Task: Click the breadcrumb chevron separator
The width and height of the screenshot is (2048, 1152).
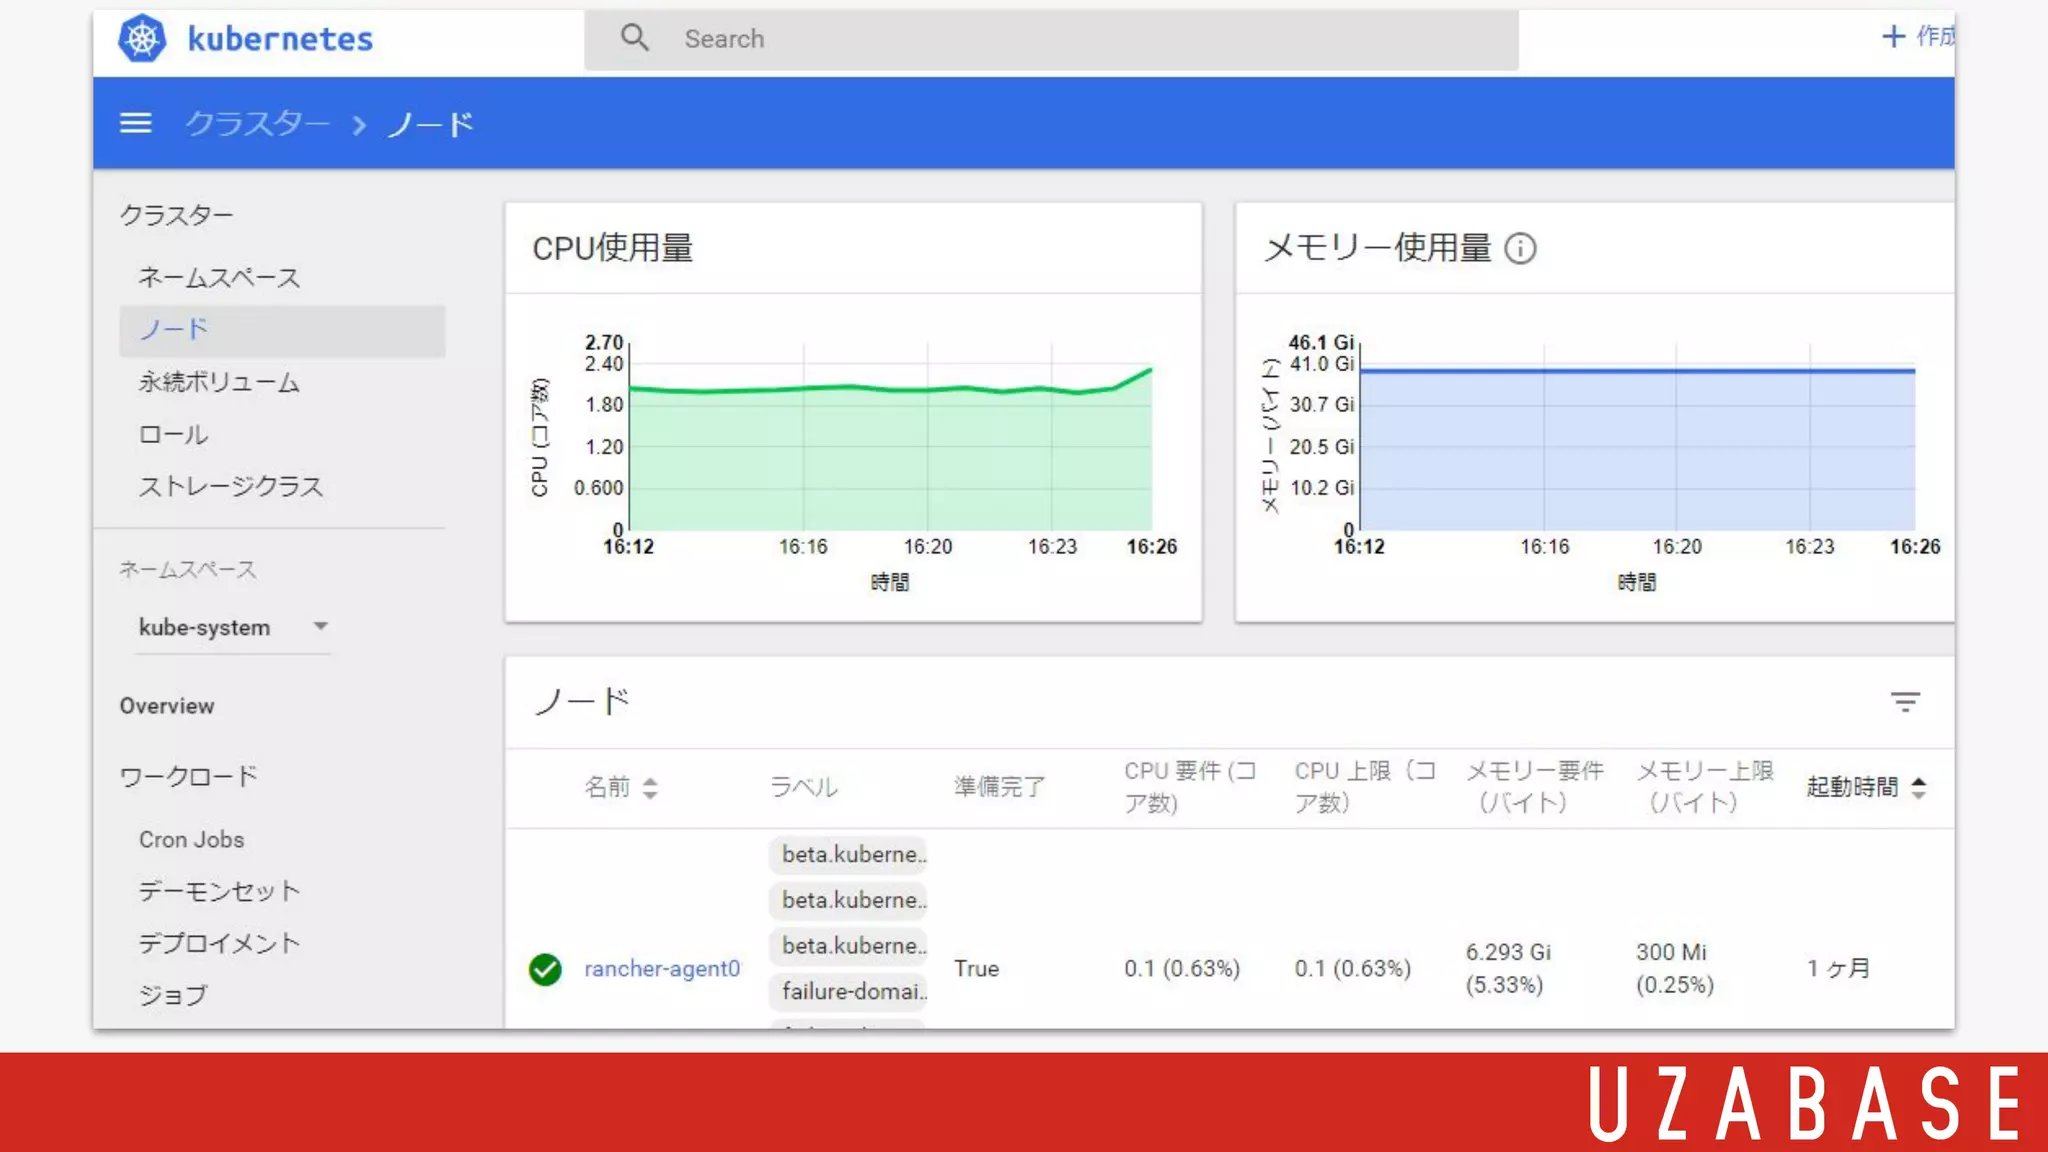Action: point(359,125)
